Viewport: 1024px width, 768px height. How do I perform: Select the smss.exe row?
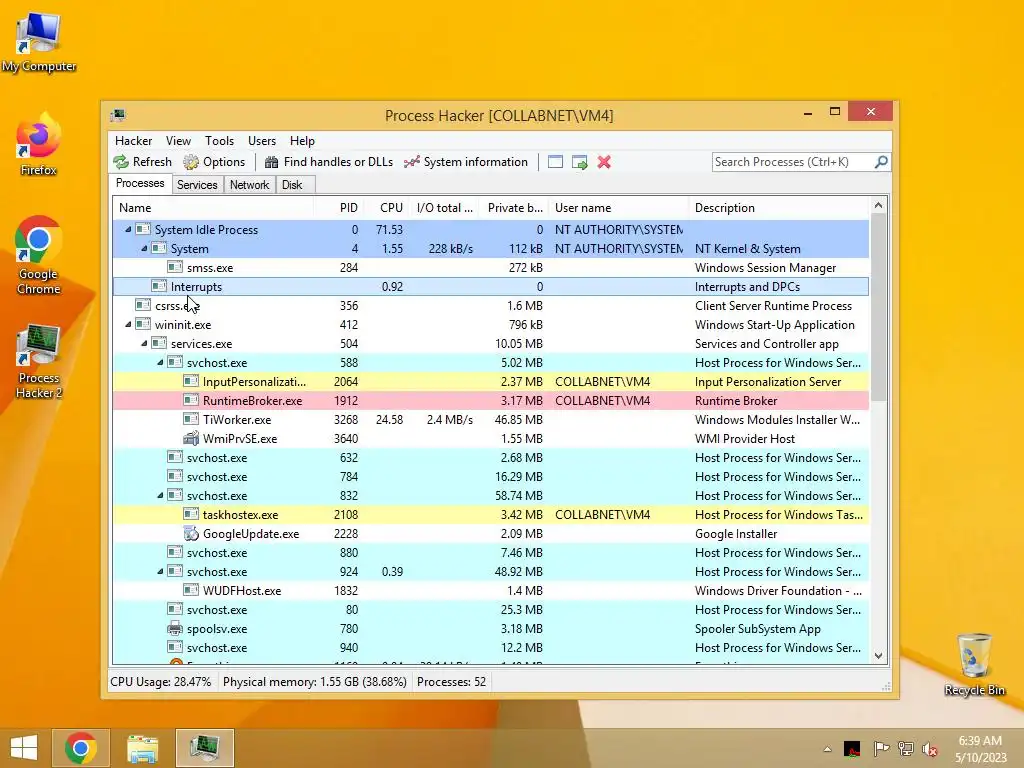coord(491,267)
